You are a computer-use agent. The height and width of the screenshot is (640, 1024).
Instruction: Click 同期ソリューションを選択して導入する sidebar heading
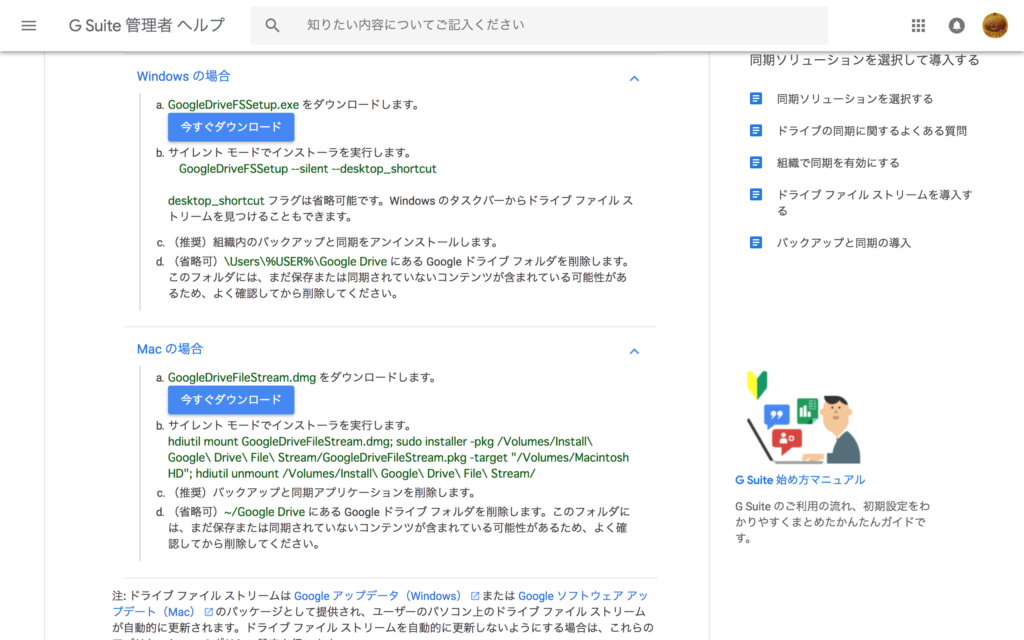pos(864,60)
